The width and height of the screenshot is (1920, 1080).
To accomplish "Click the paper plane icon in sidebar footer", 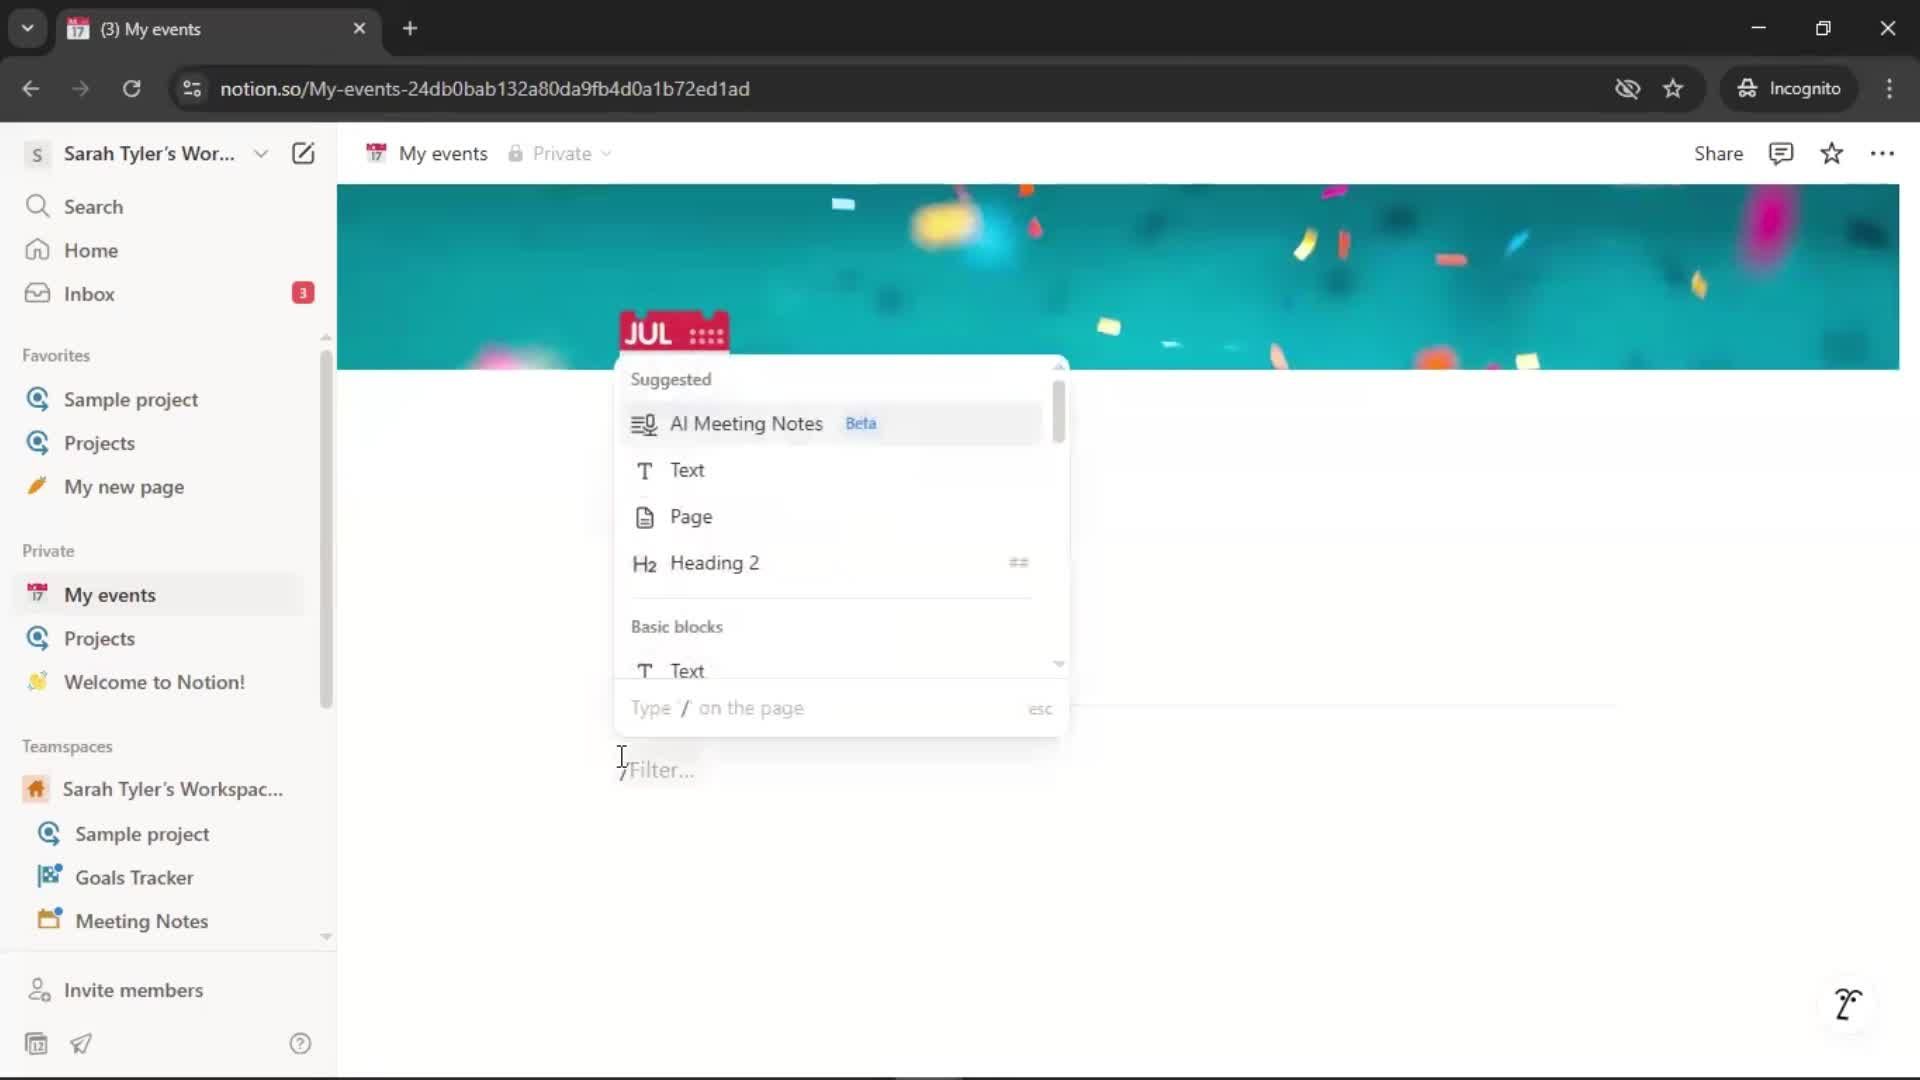I will click(x=81, y=1043).
